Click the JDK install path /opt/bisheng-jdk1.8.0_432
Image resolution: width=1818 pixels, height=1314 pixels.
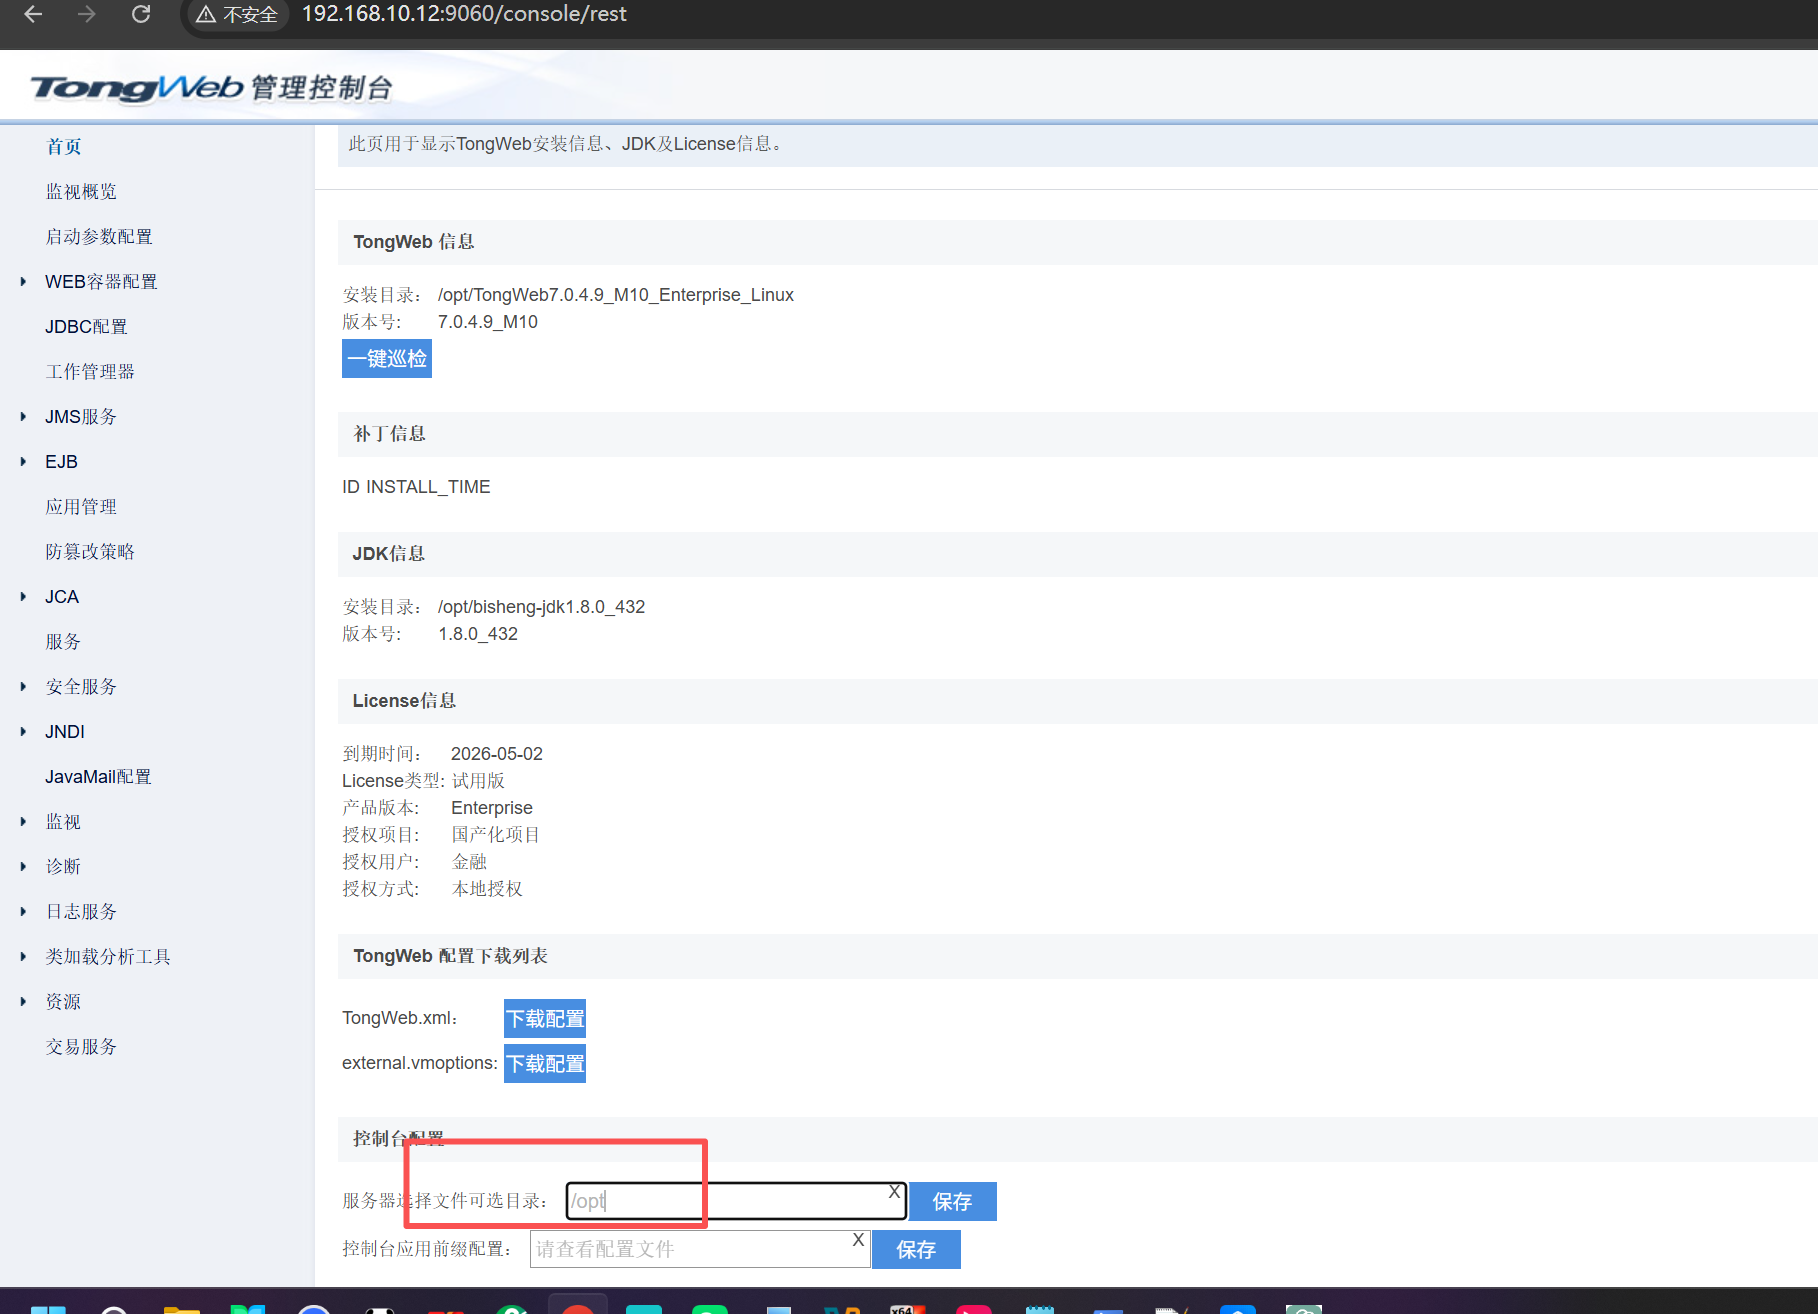[x=541, y=607]
